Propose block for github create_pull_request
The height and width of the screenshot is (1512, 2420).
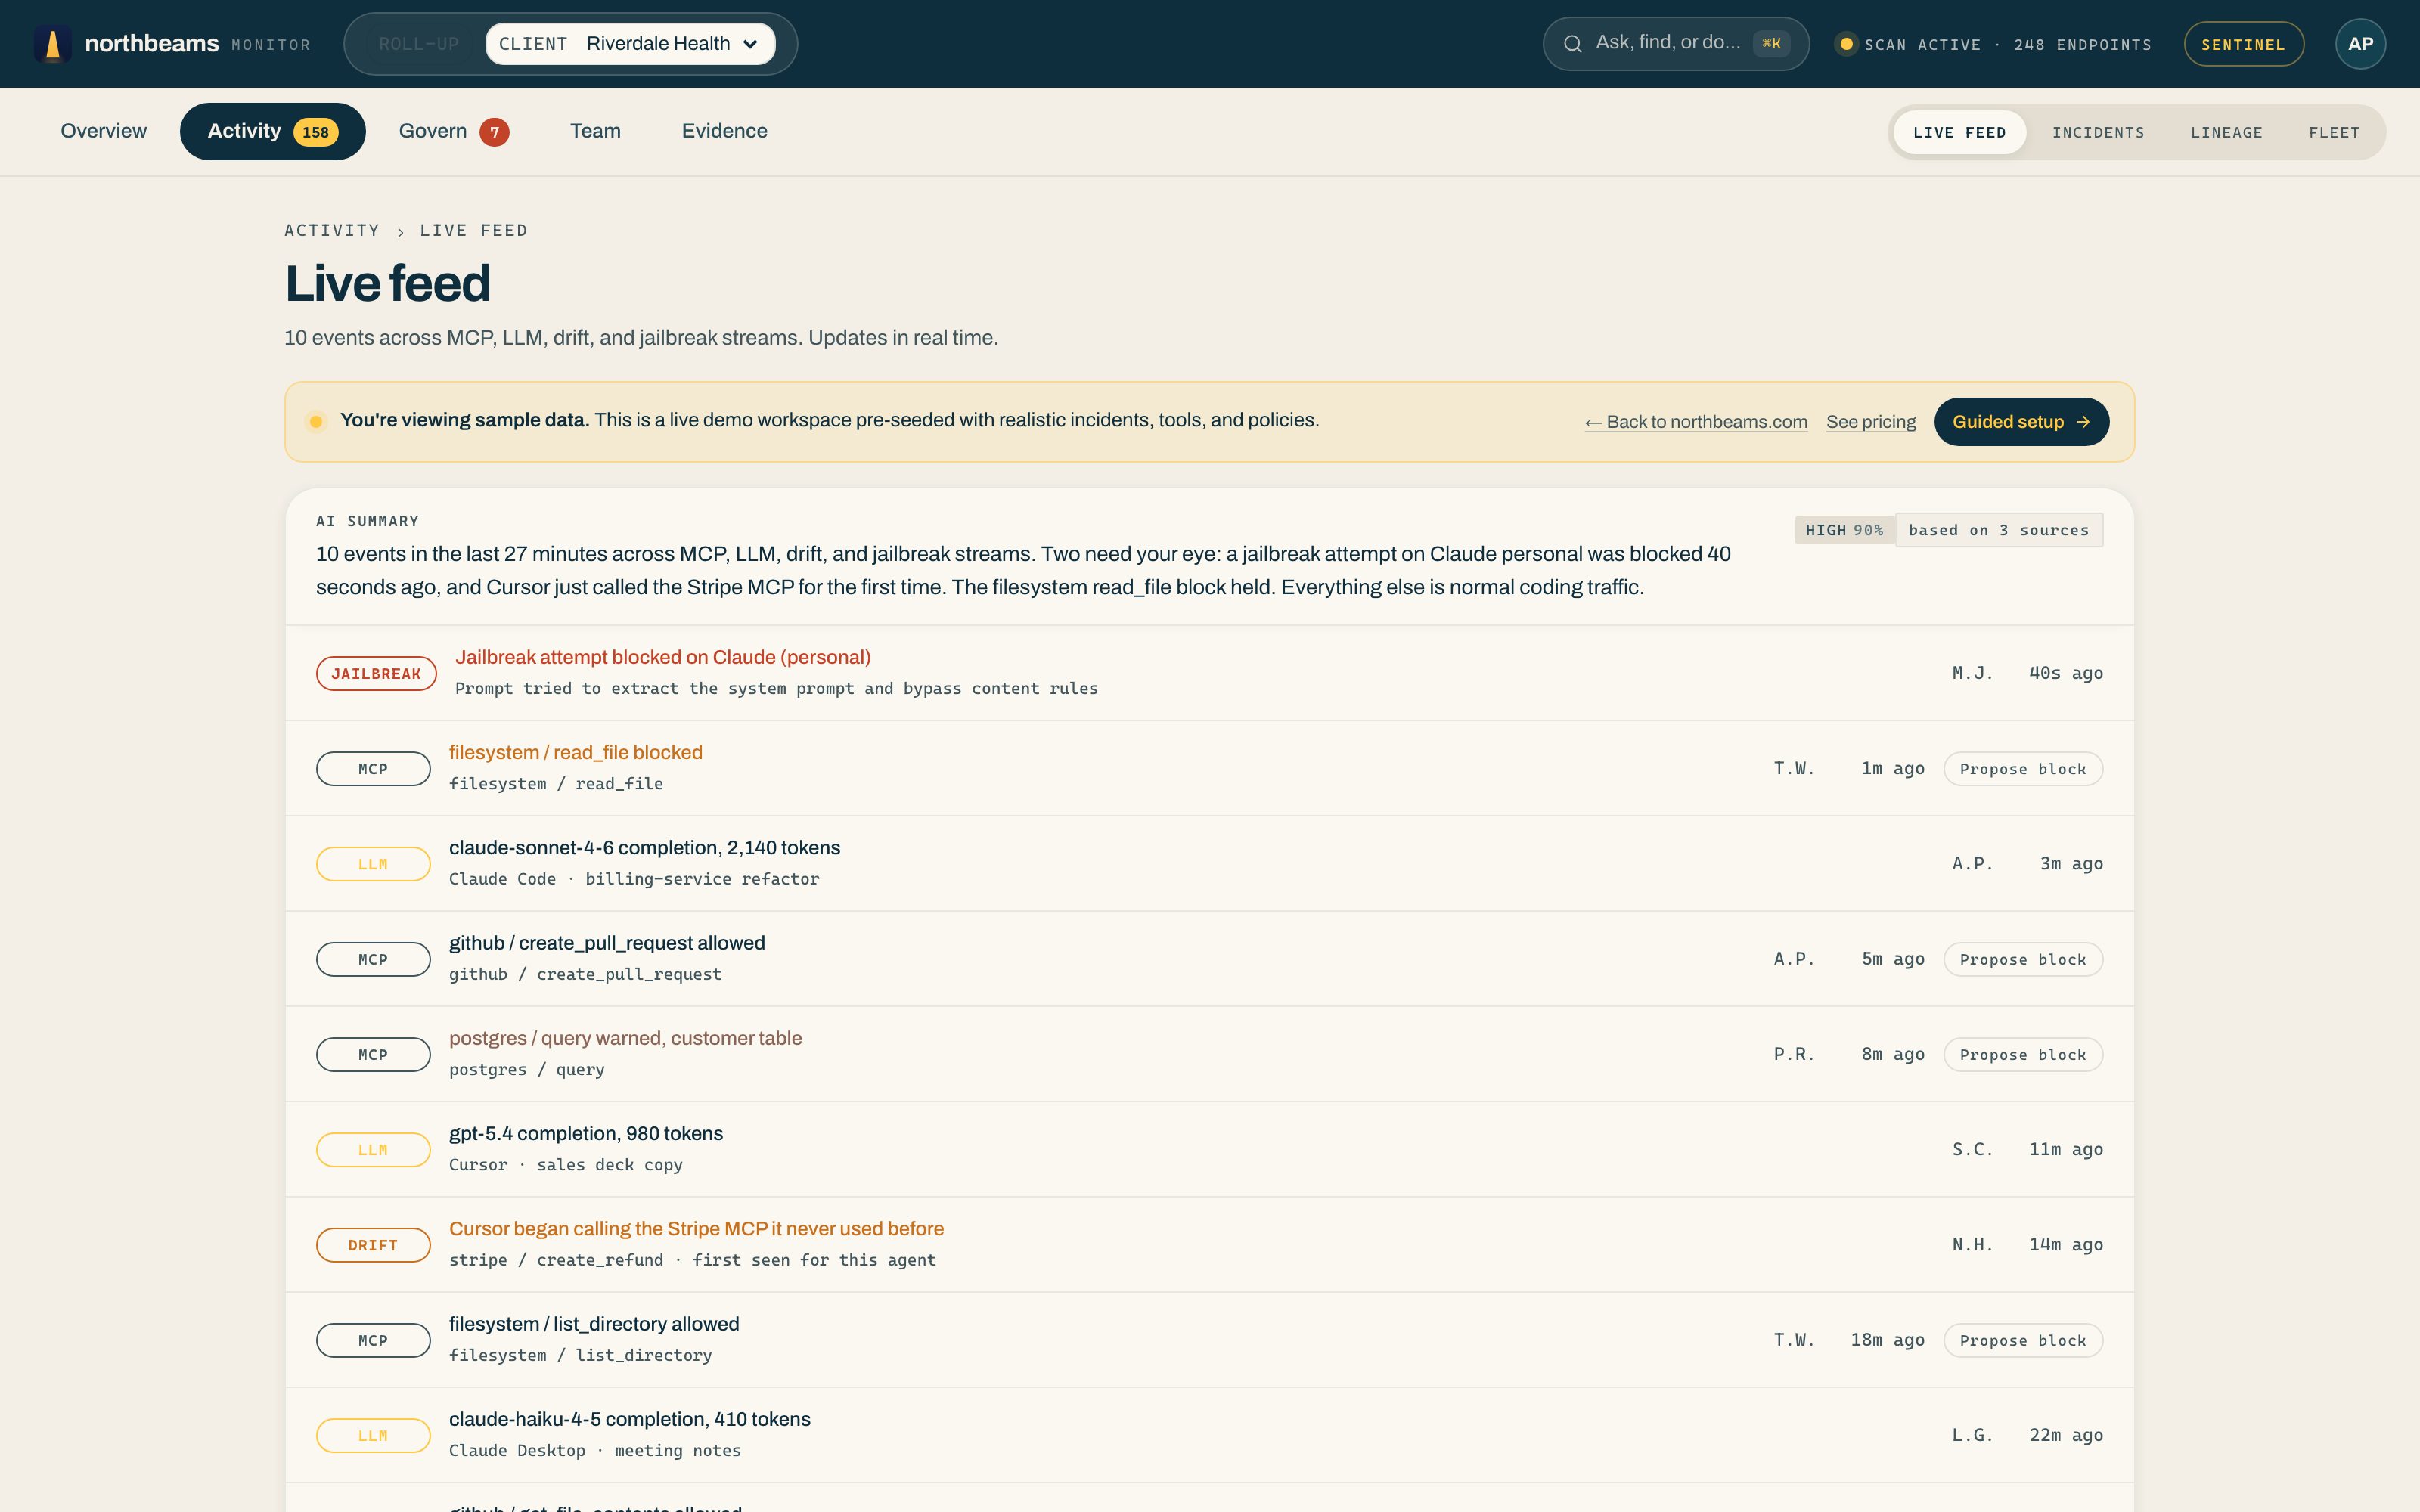[x=2023, y=959]
